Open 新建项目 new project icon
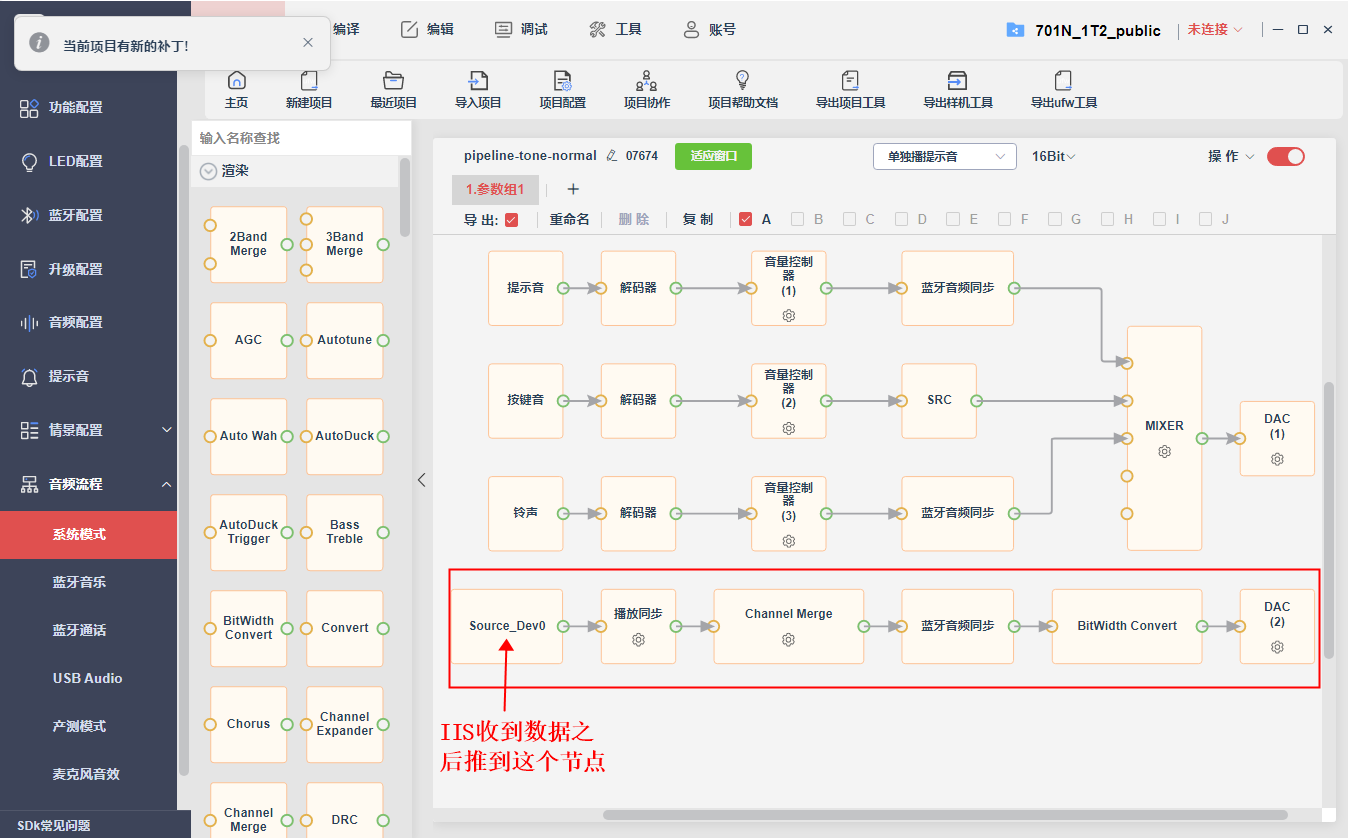Viewport: 1348px width, 838px height. click(309, 81)
